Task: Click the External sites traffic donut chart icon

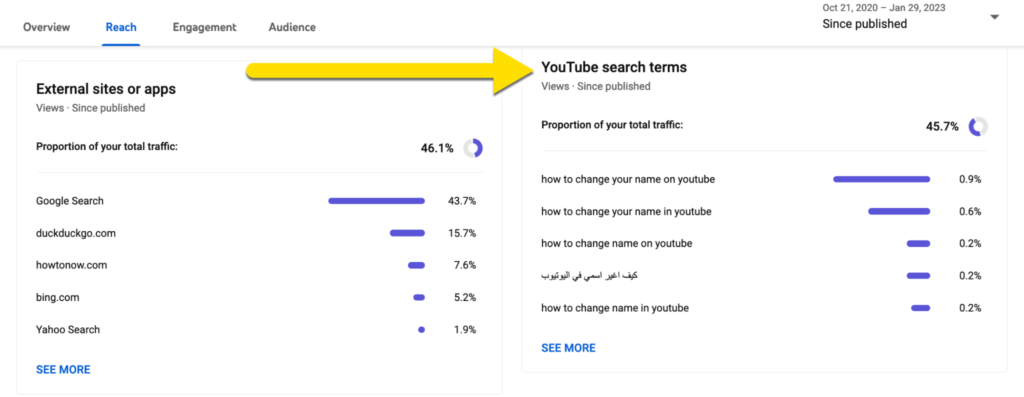Action: (x=473, y=148)
